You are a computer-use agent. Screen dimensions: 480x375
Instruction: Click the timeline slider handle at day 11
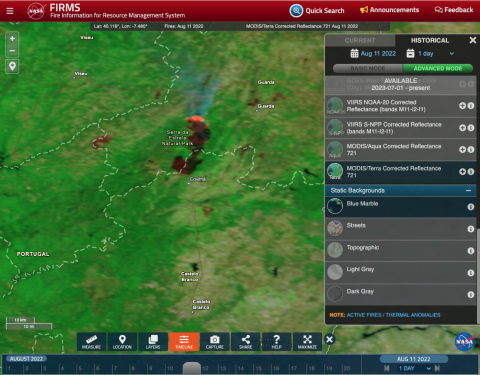192,368
